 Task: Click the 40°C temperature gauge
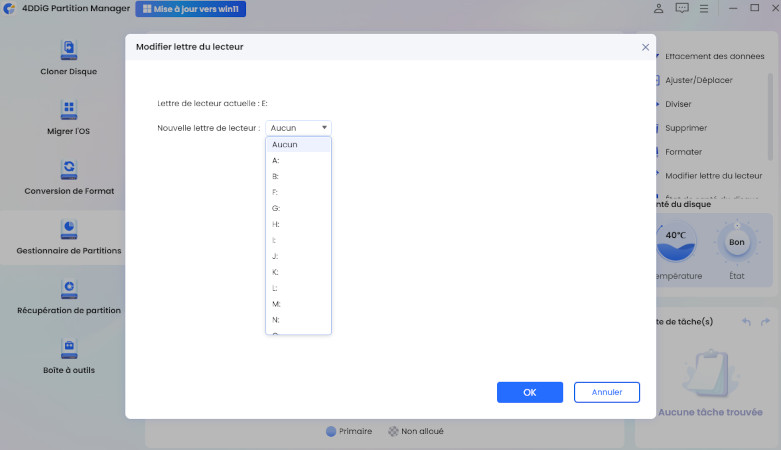pos(676,242)
